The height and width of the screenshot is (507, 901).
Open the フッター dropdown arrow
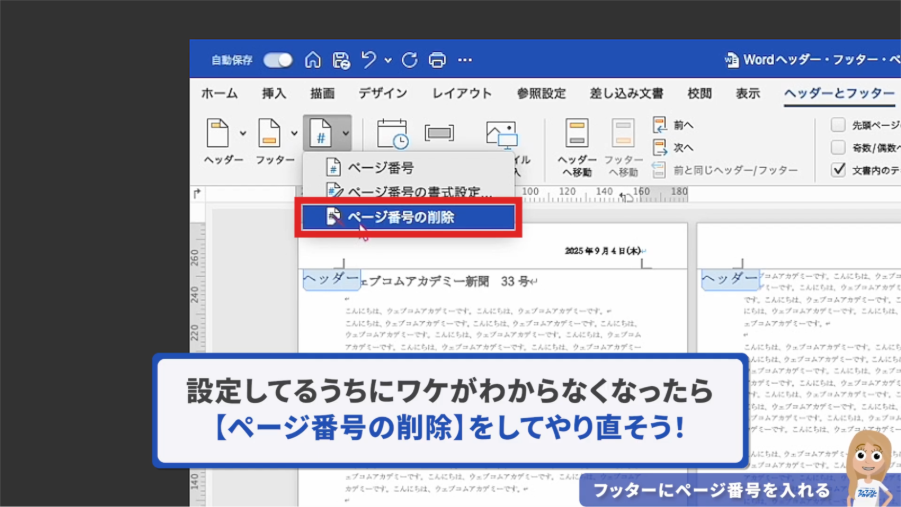[x=294, y=133]
